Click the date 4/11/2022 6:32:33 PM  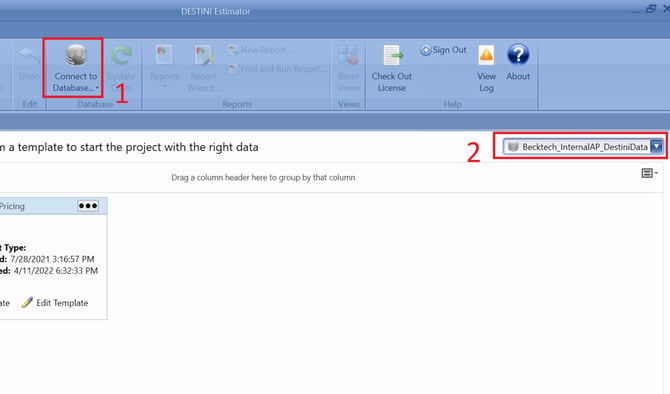tap(56, 271)
